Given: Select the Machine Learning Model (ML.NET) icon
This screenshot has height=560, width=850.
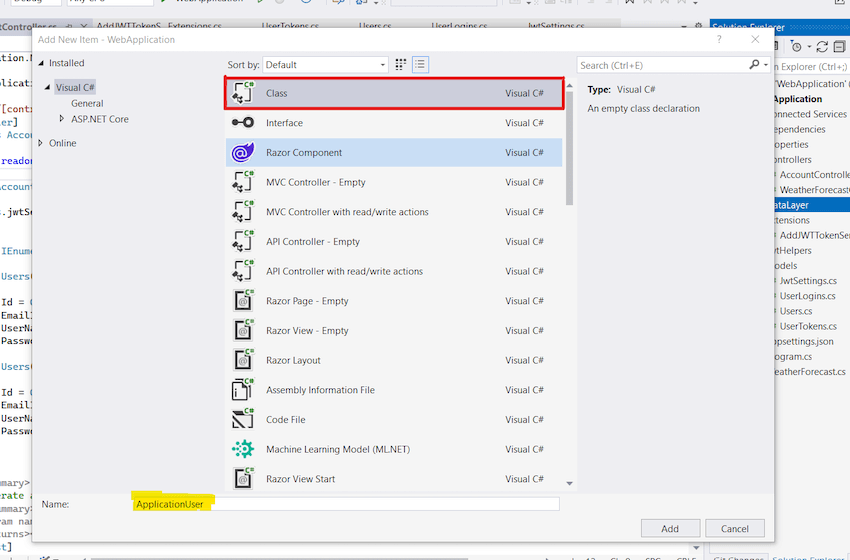Looking at the screenshot, I should click(x=243, y=449).
